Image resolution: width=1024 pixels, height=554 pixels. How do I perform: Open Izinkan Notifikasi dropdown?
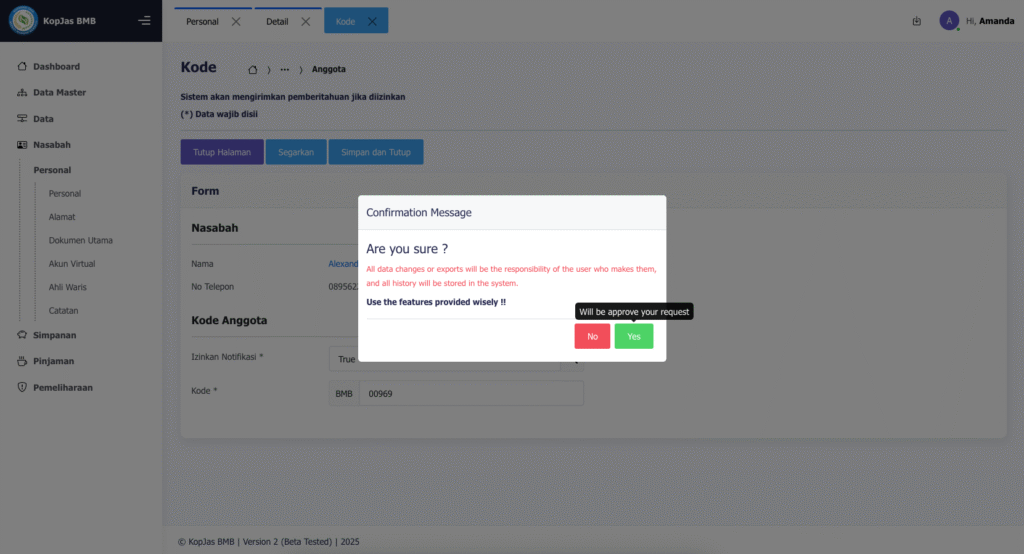click(444, 358)
